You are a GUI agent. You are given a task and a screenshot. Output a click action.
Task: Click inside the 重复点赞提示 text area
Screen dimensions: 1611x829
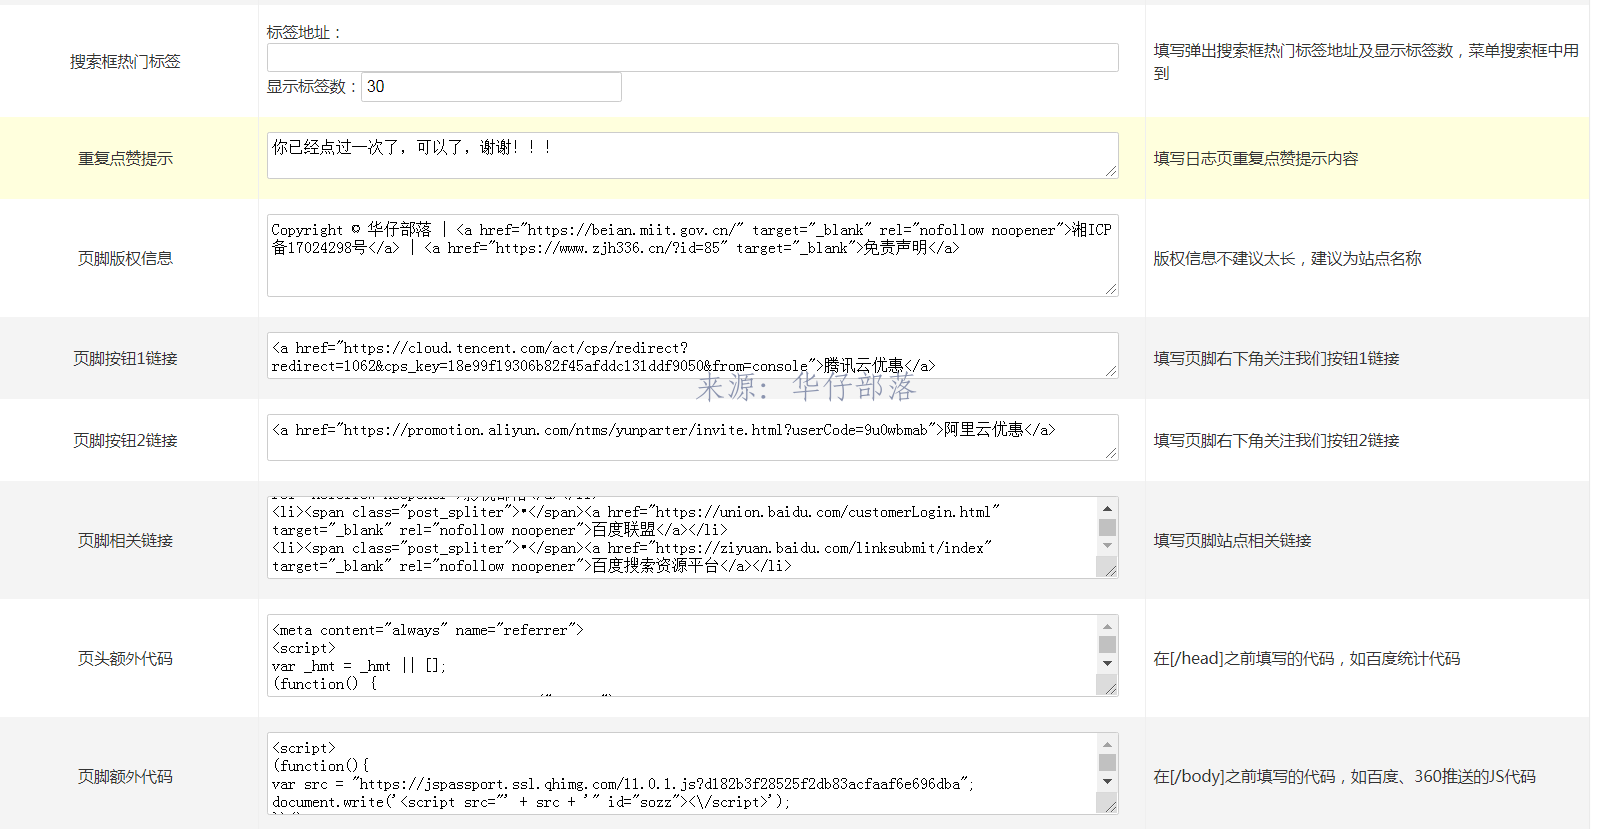pos(692,156)
